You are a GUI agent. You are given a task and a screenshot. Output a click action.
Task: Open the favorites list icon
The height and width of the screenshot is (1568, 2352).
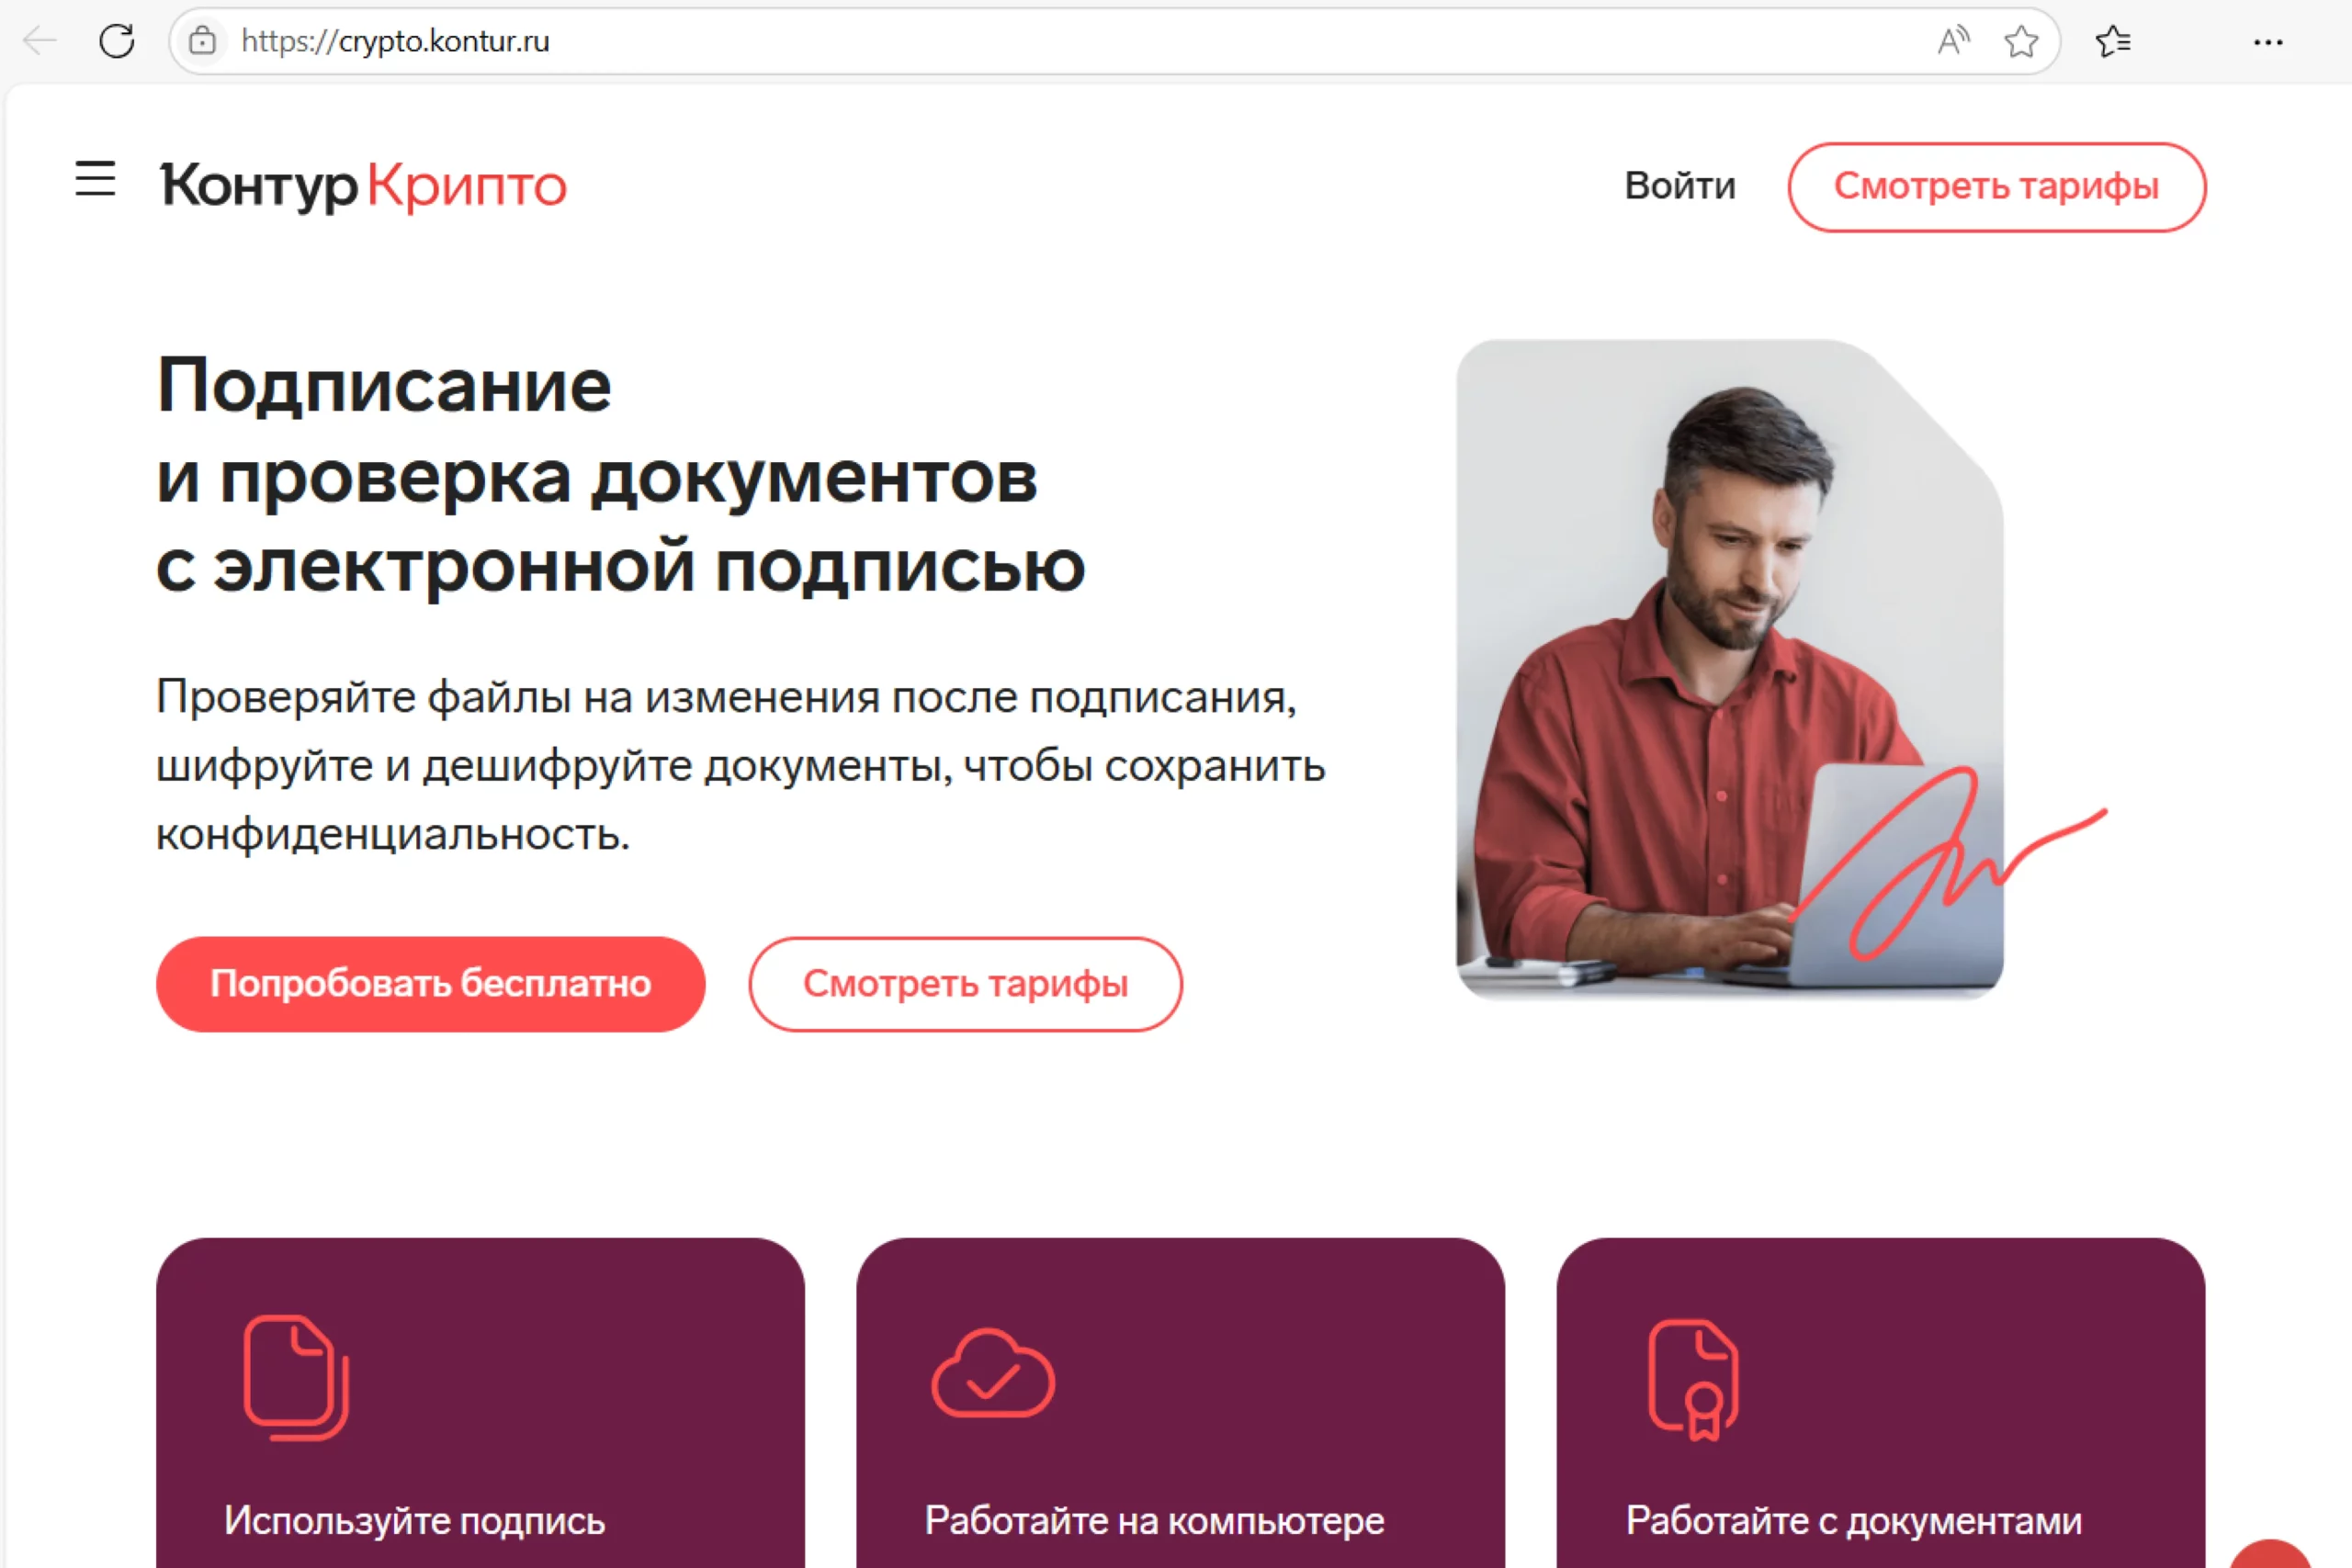(2113, 41)
